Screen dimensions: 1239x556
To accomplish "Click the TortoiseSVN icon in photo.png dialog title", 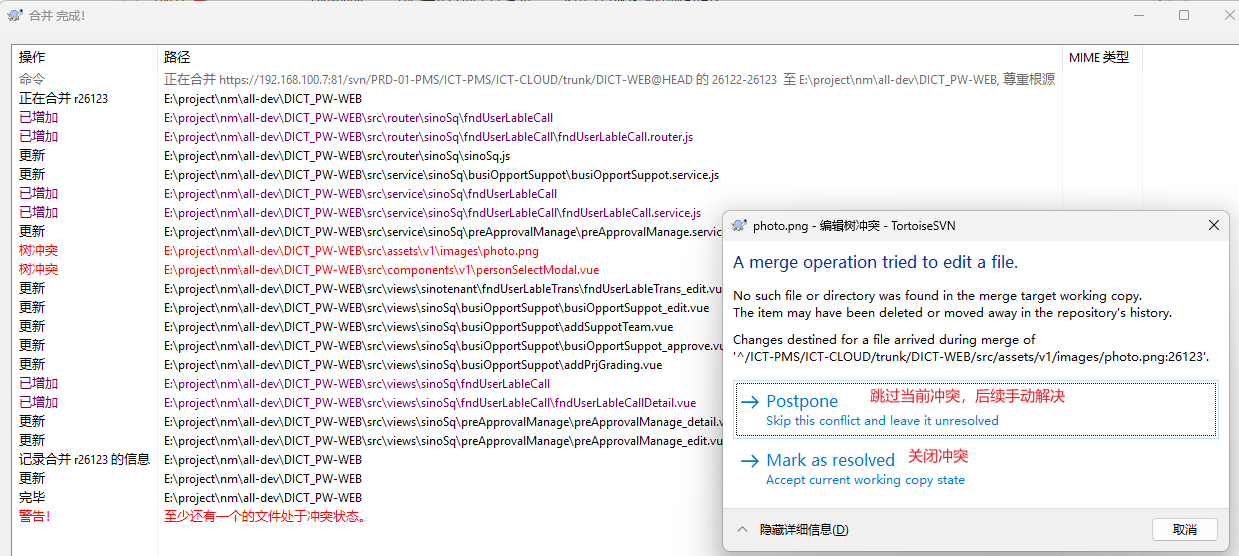I will coord(739,226).
